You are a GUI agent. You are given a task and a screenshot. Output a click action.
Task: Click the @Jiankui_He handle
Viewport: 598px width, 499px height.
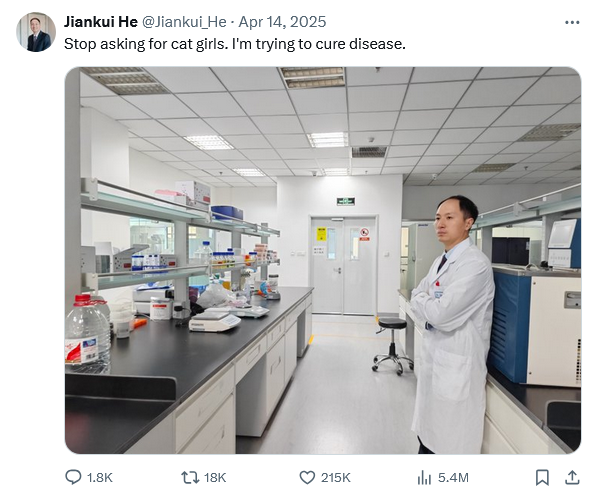(184, 22)
